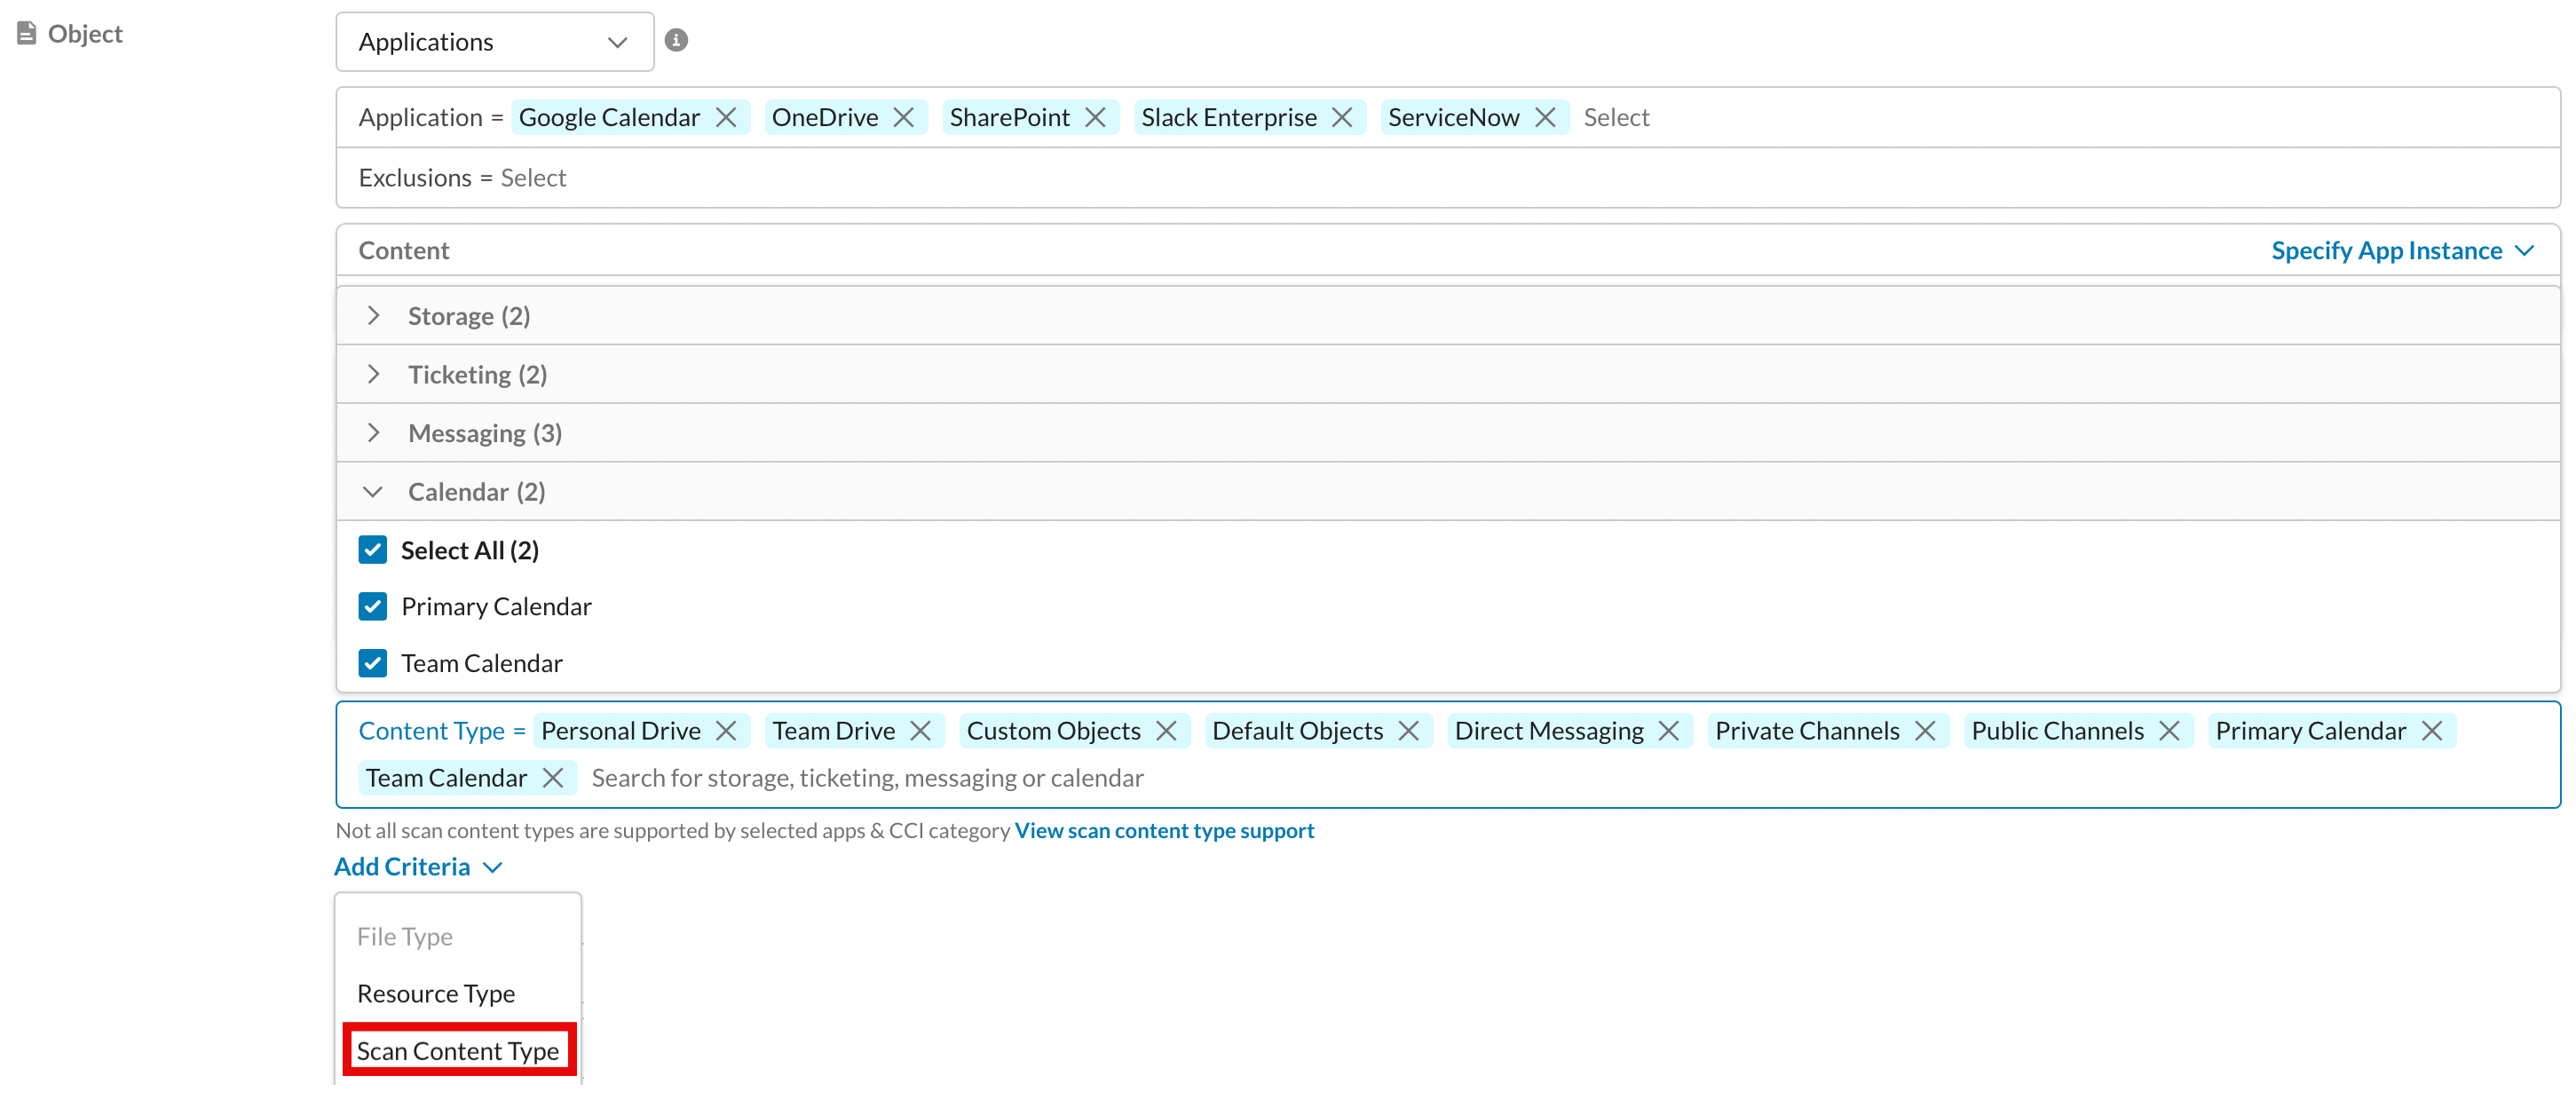2576x1108 pixels.
Task: Remove Slack Enterprise from applications
Action: pos(1343,117)
